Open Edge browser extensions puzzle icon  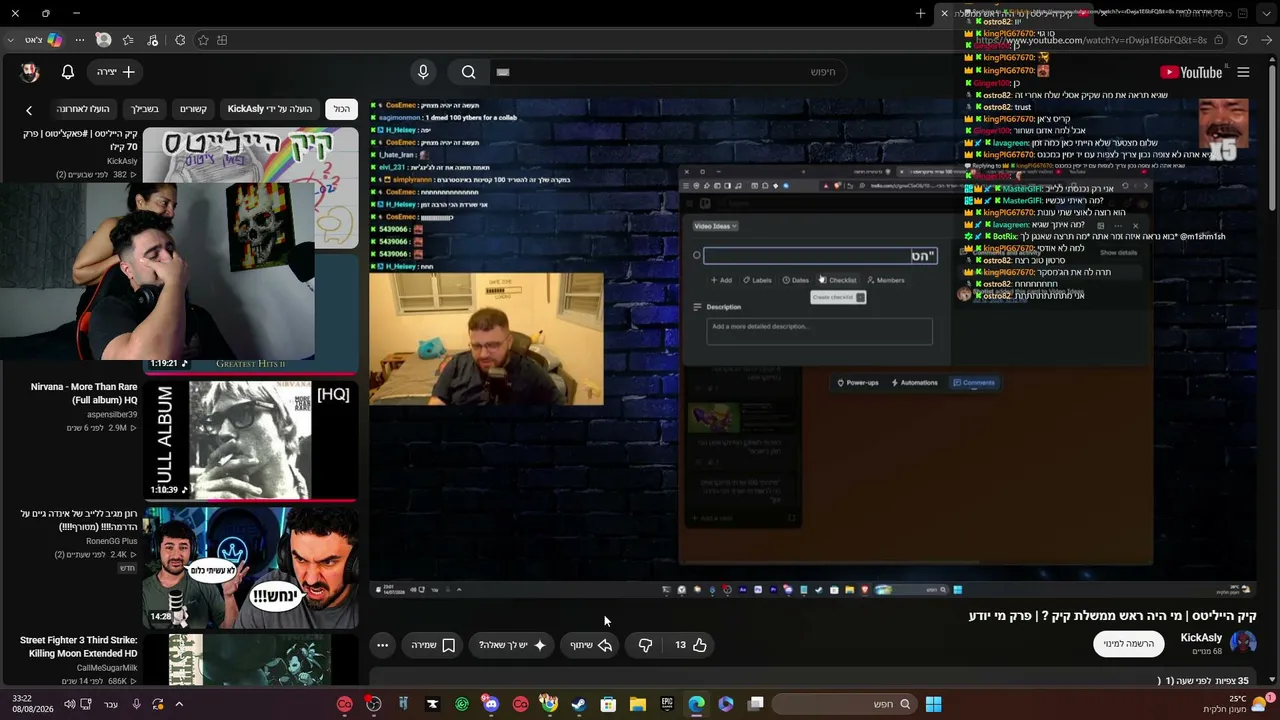pyautogui.click(x=179, y=40)
